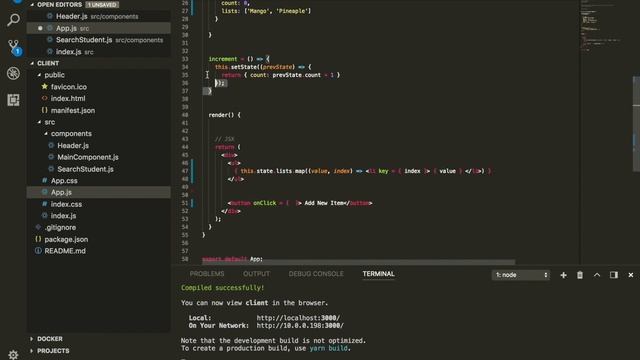Select unsaved App.js in Open Editors
This screenshot has width=640, height=360.
[x=98, y=28]
